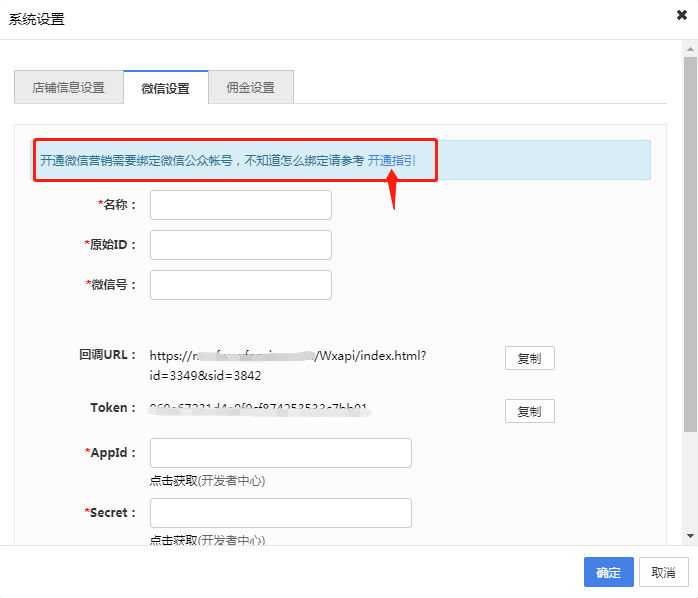
Task: Select the 微信设置 tab
Action: [165, 88]
